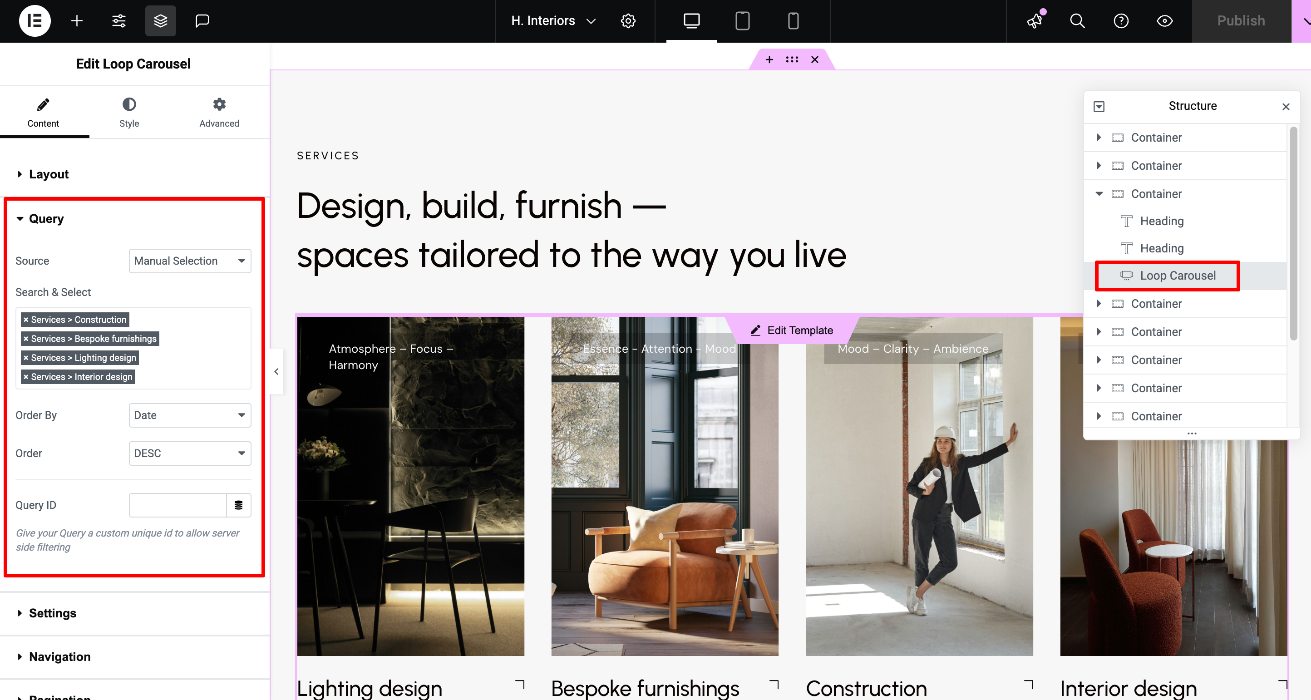Click Query ID dynamic tags icon

[239, 505]
